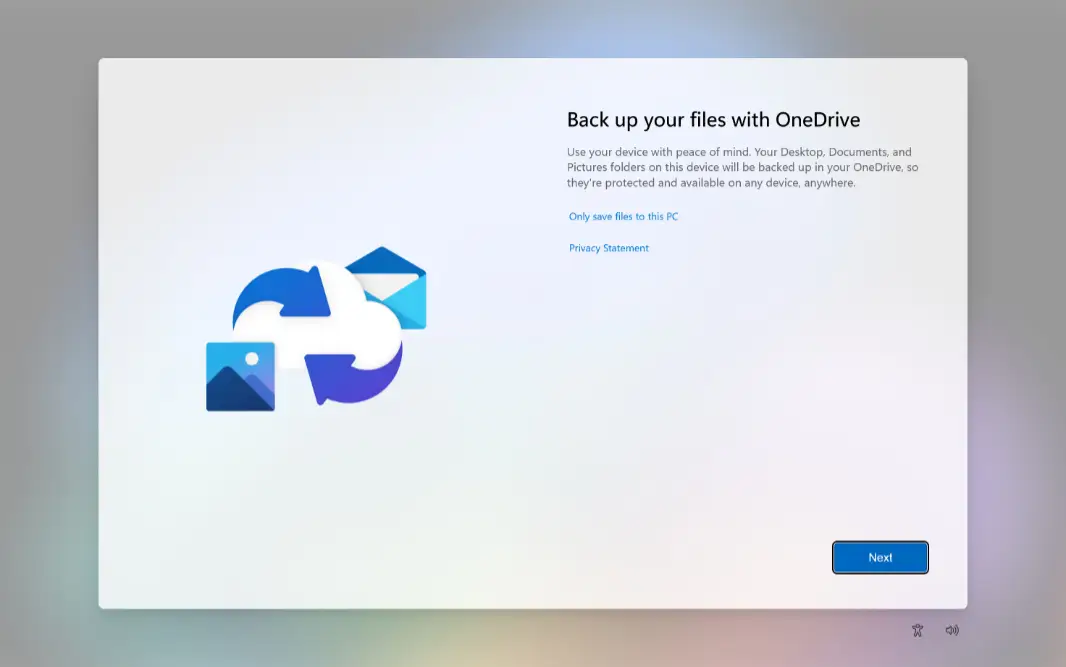The width and height of the screenshot is (1066, 667).
Task: Click the words 'any device, anywhere' in description
Action: (805, 183)
